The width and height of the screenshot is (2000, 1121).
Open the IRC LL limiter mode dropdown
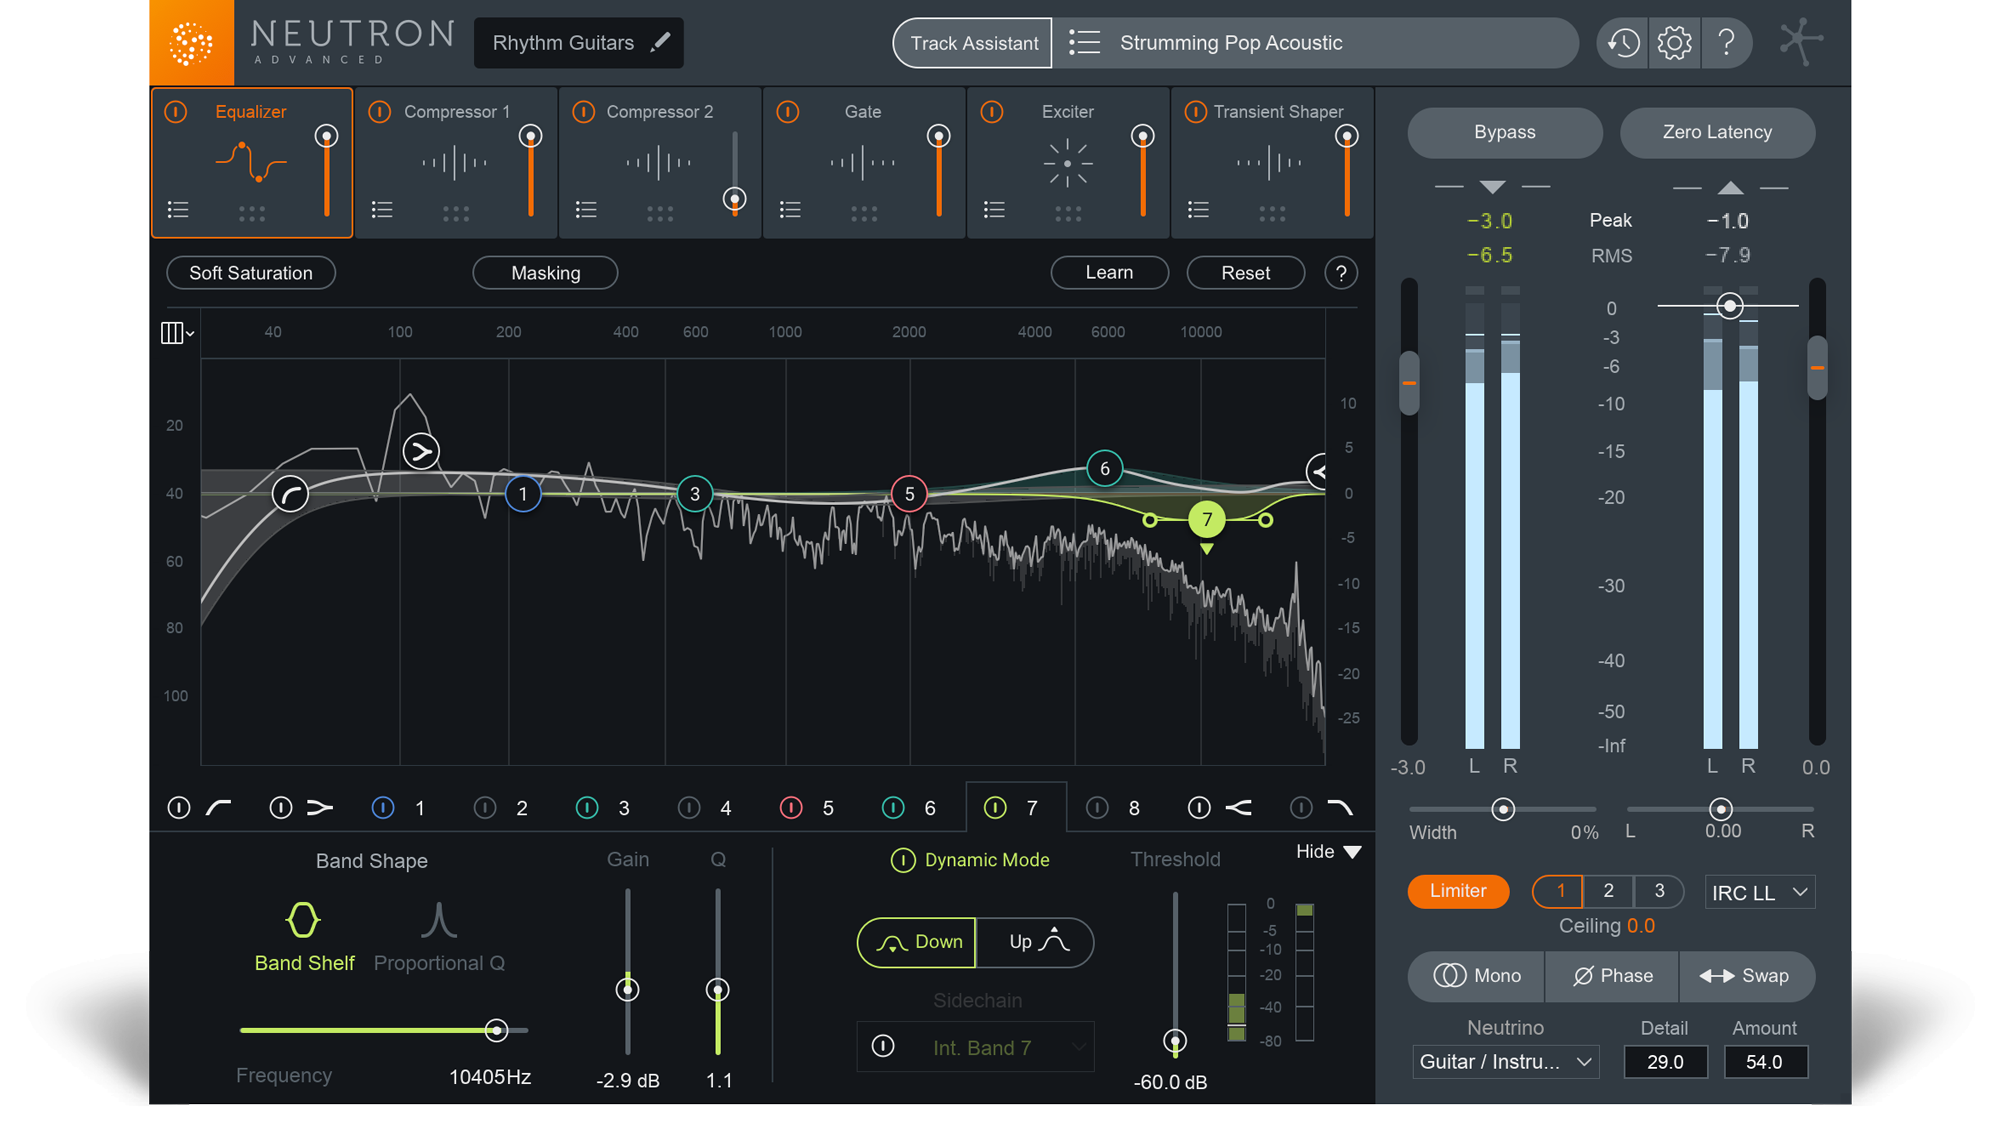pos(1760,892)
